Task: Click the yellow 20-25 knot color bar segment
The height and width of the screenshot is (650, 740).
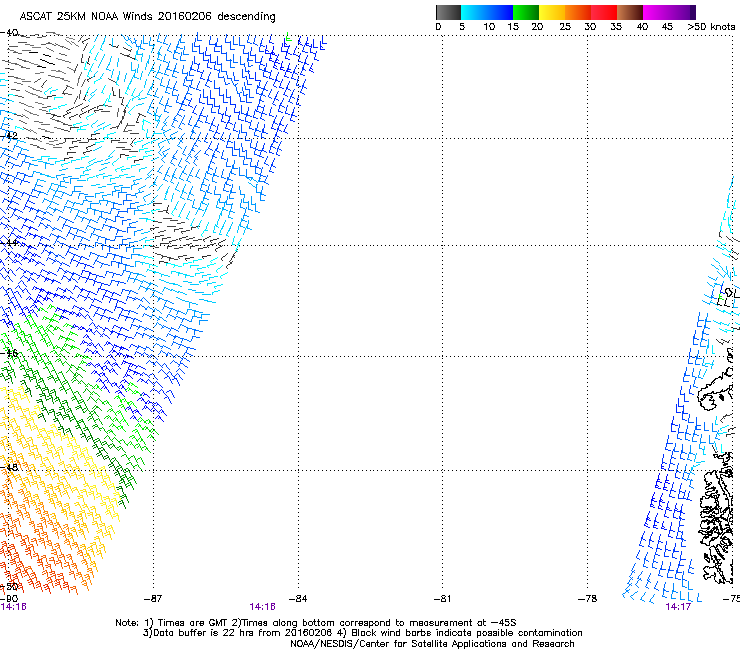Action: coord(552,12)
